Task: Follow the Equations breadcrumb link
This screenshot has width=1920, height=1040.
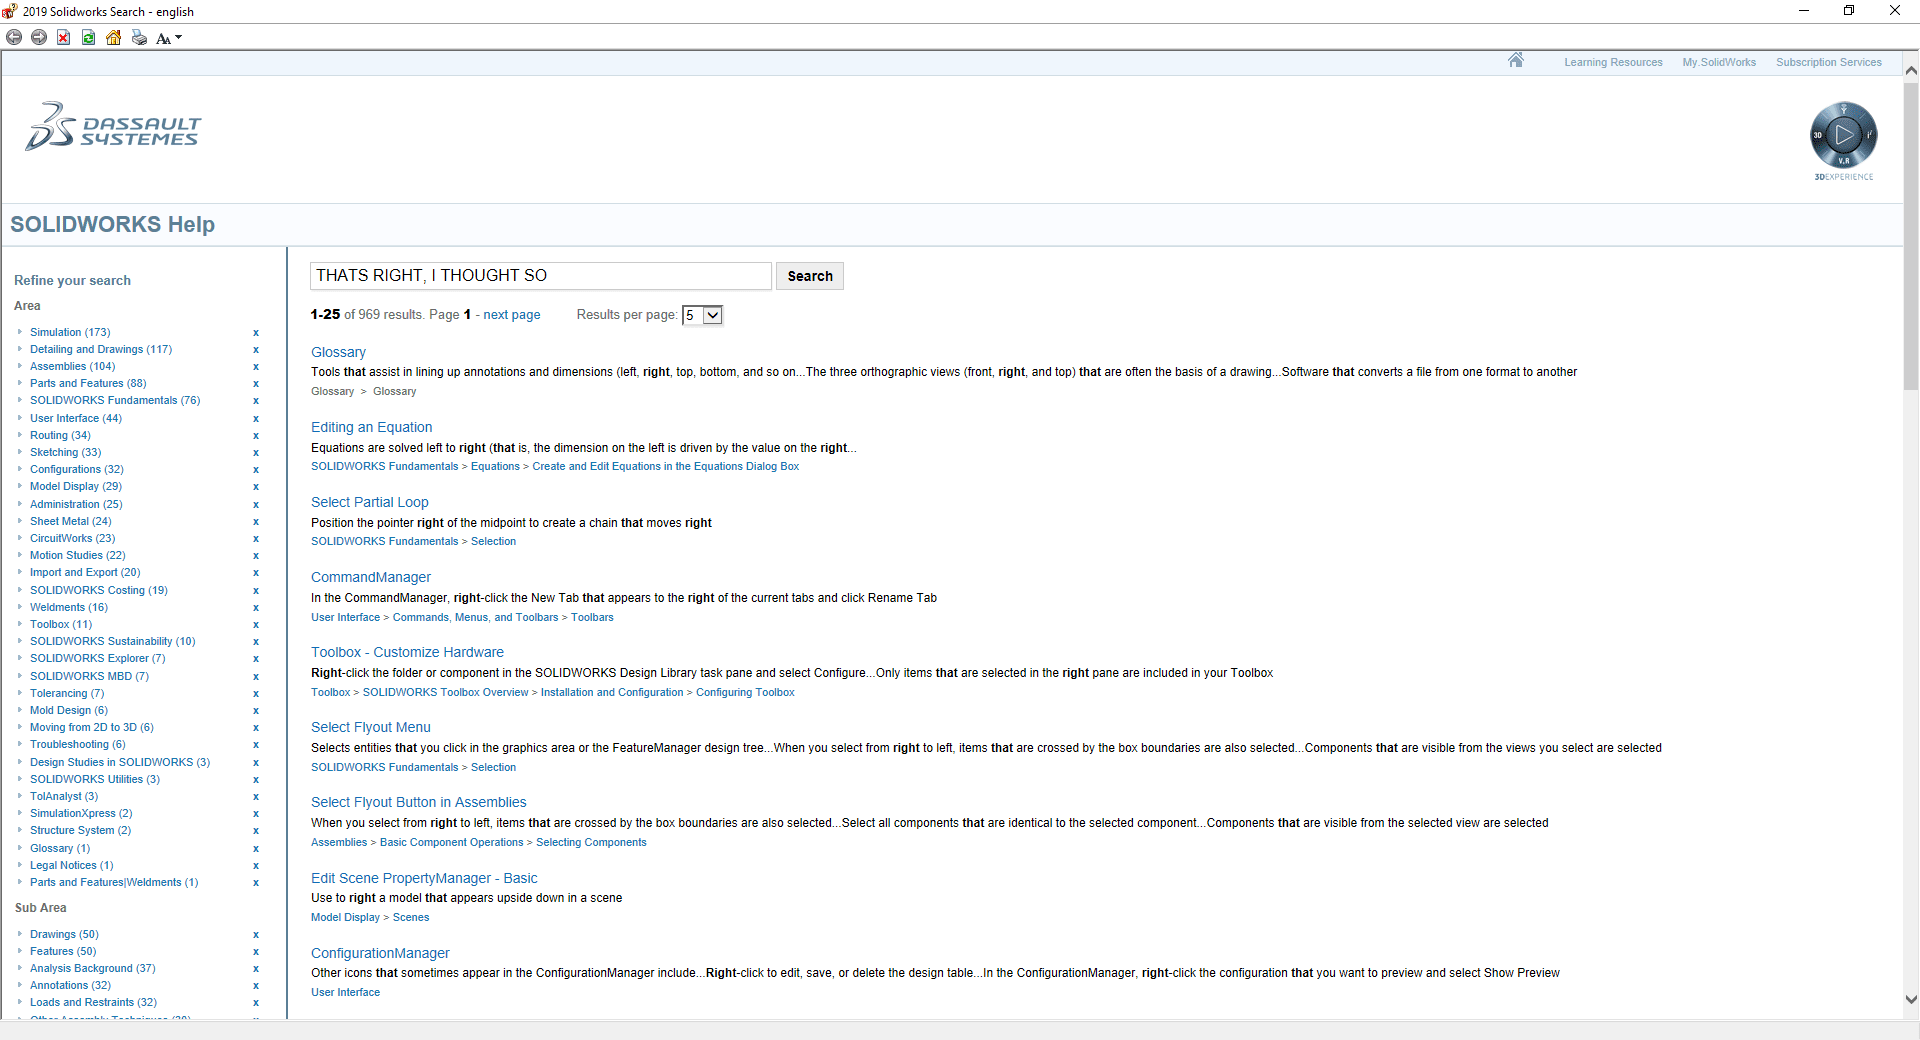Action: tap(495, 466)
